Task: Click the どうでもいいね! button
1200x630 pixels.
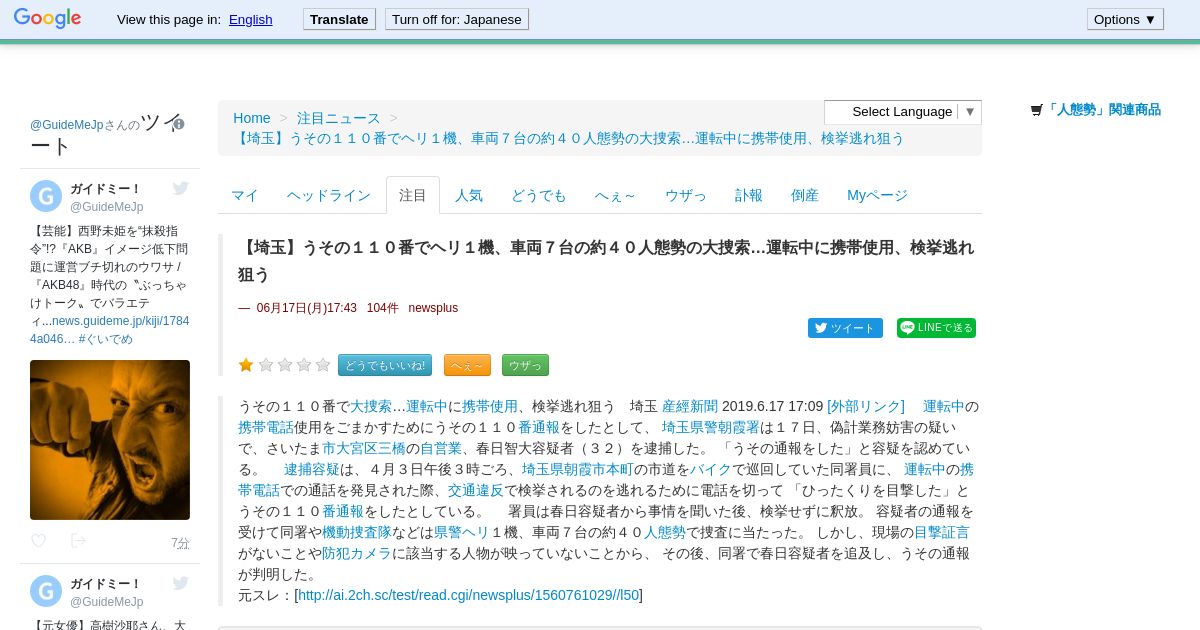Action: coord(385,365)
